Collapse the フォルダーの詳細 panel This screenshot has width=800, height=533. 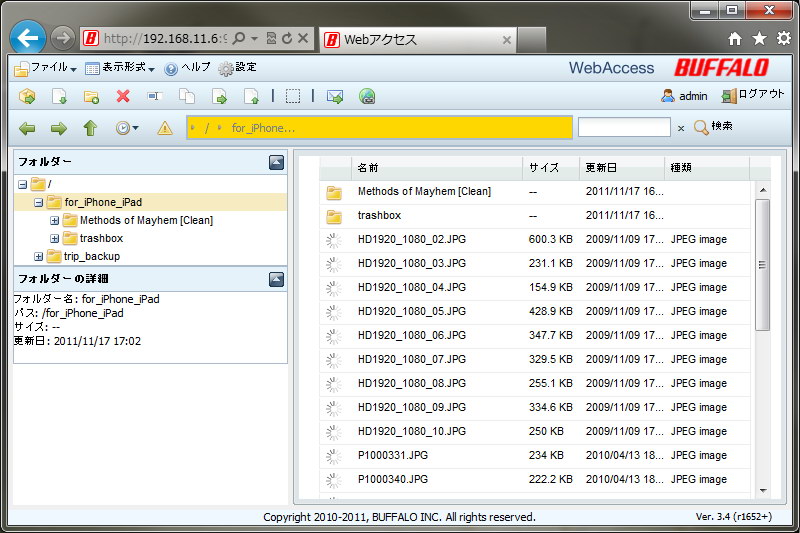[x=277, y=279]
